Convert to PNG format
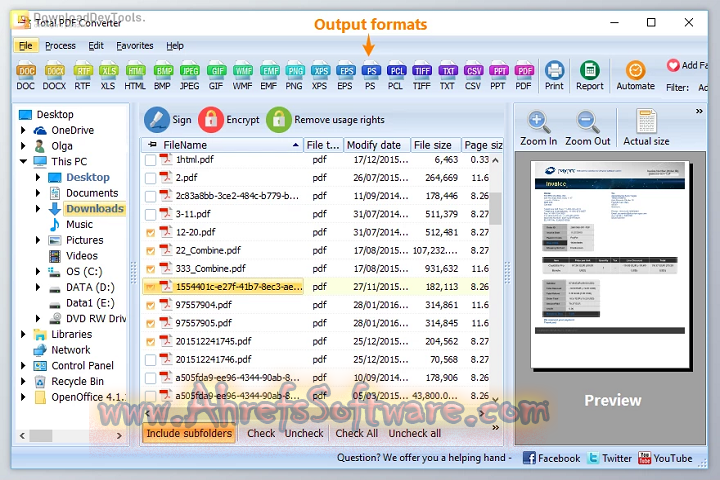The width and height of the screenshot is (720, 480). pos(294,75)
